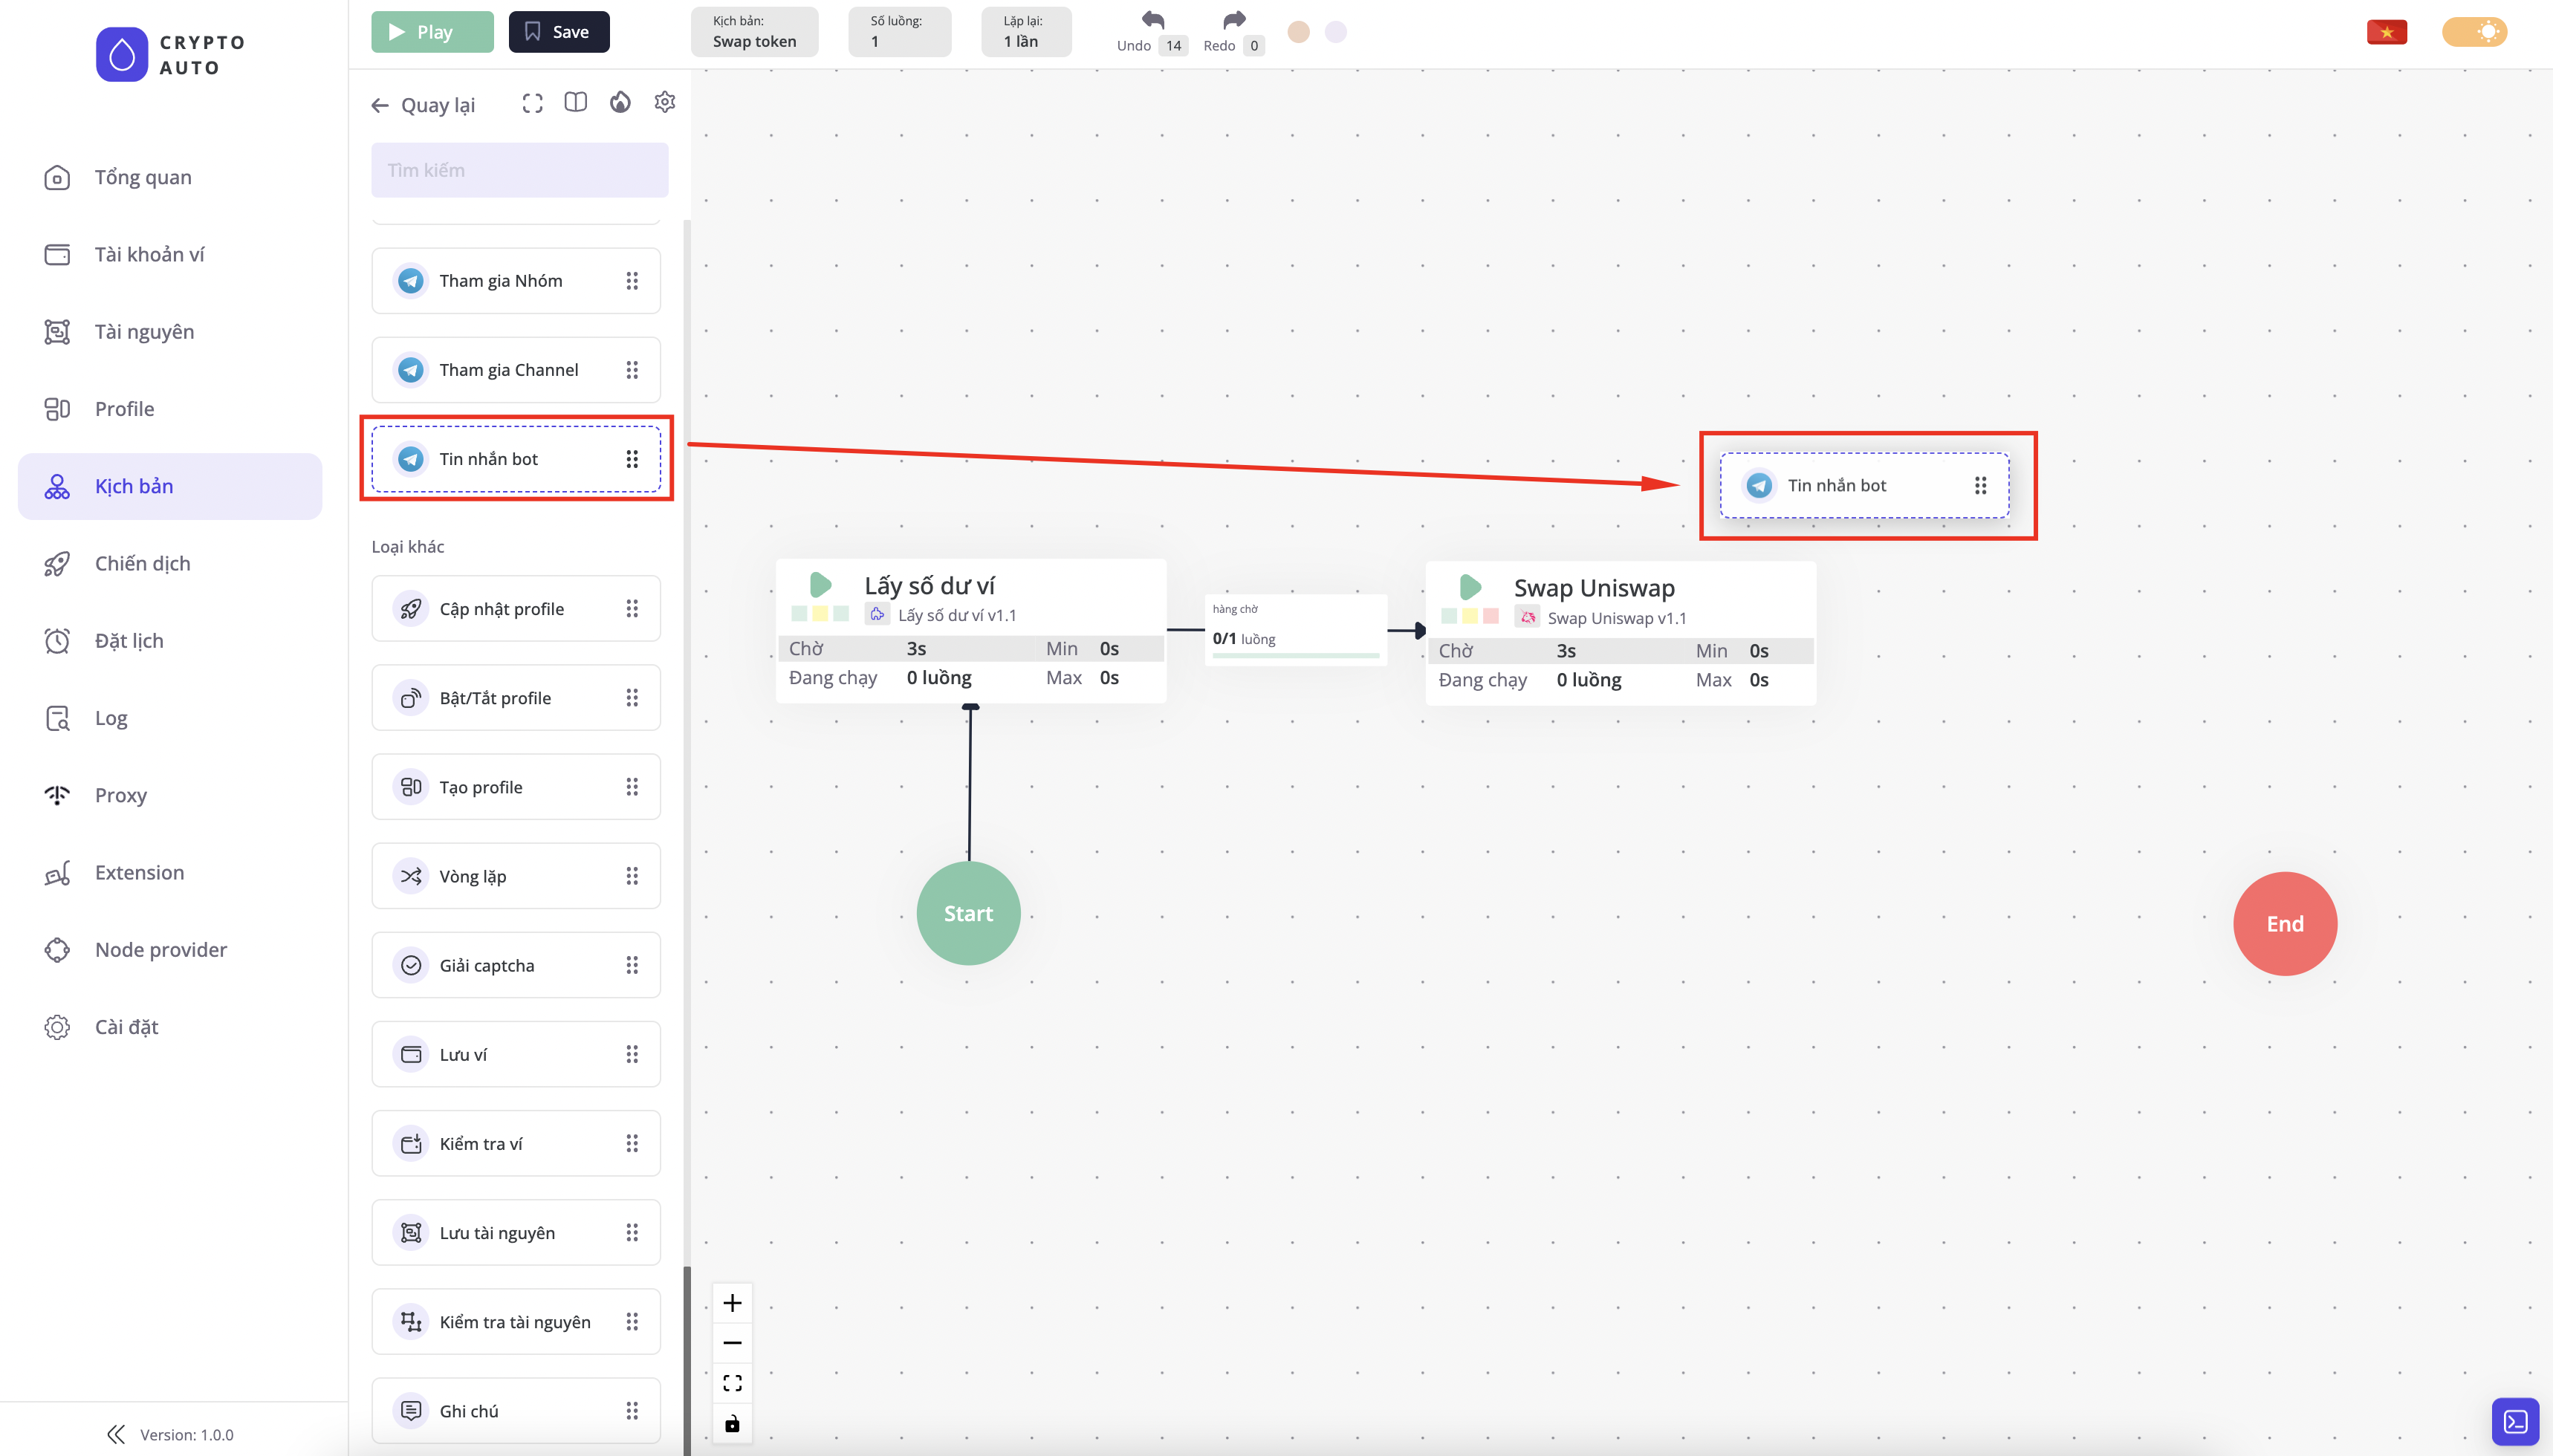The height and width of the screenshot is (1456, 2553).
Task: Open the split-panel layout icon
Action: (575, 103)
